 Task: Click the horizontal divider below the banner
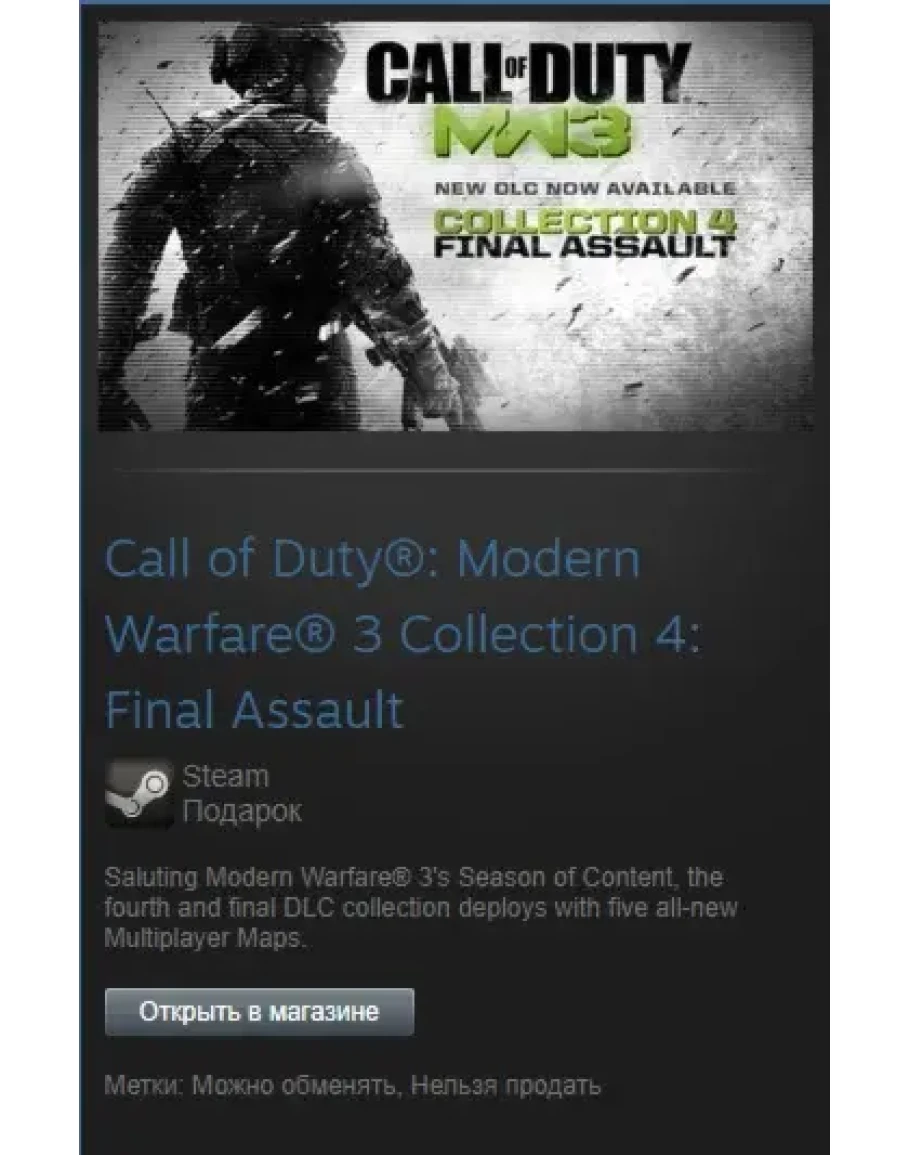[x=435, y=469]
